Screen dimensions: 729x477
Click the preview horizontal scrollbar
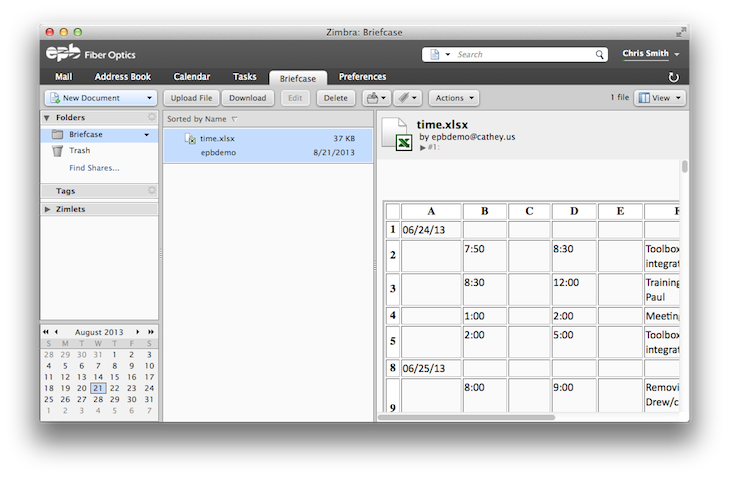(466, 417)
